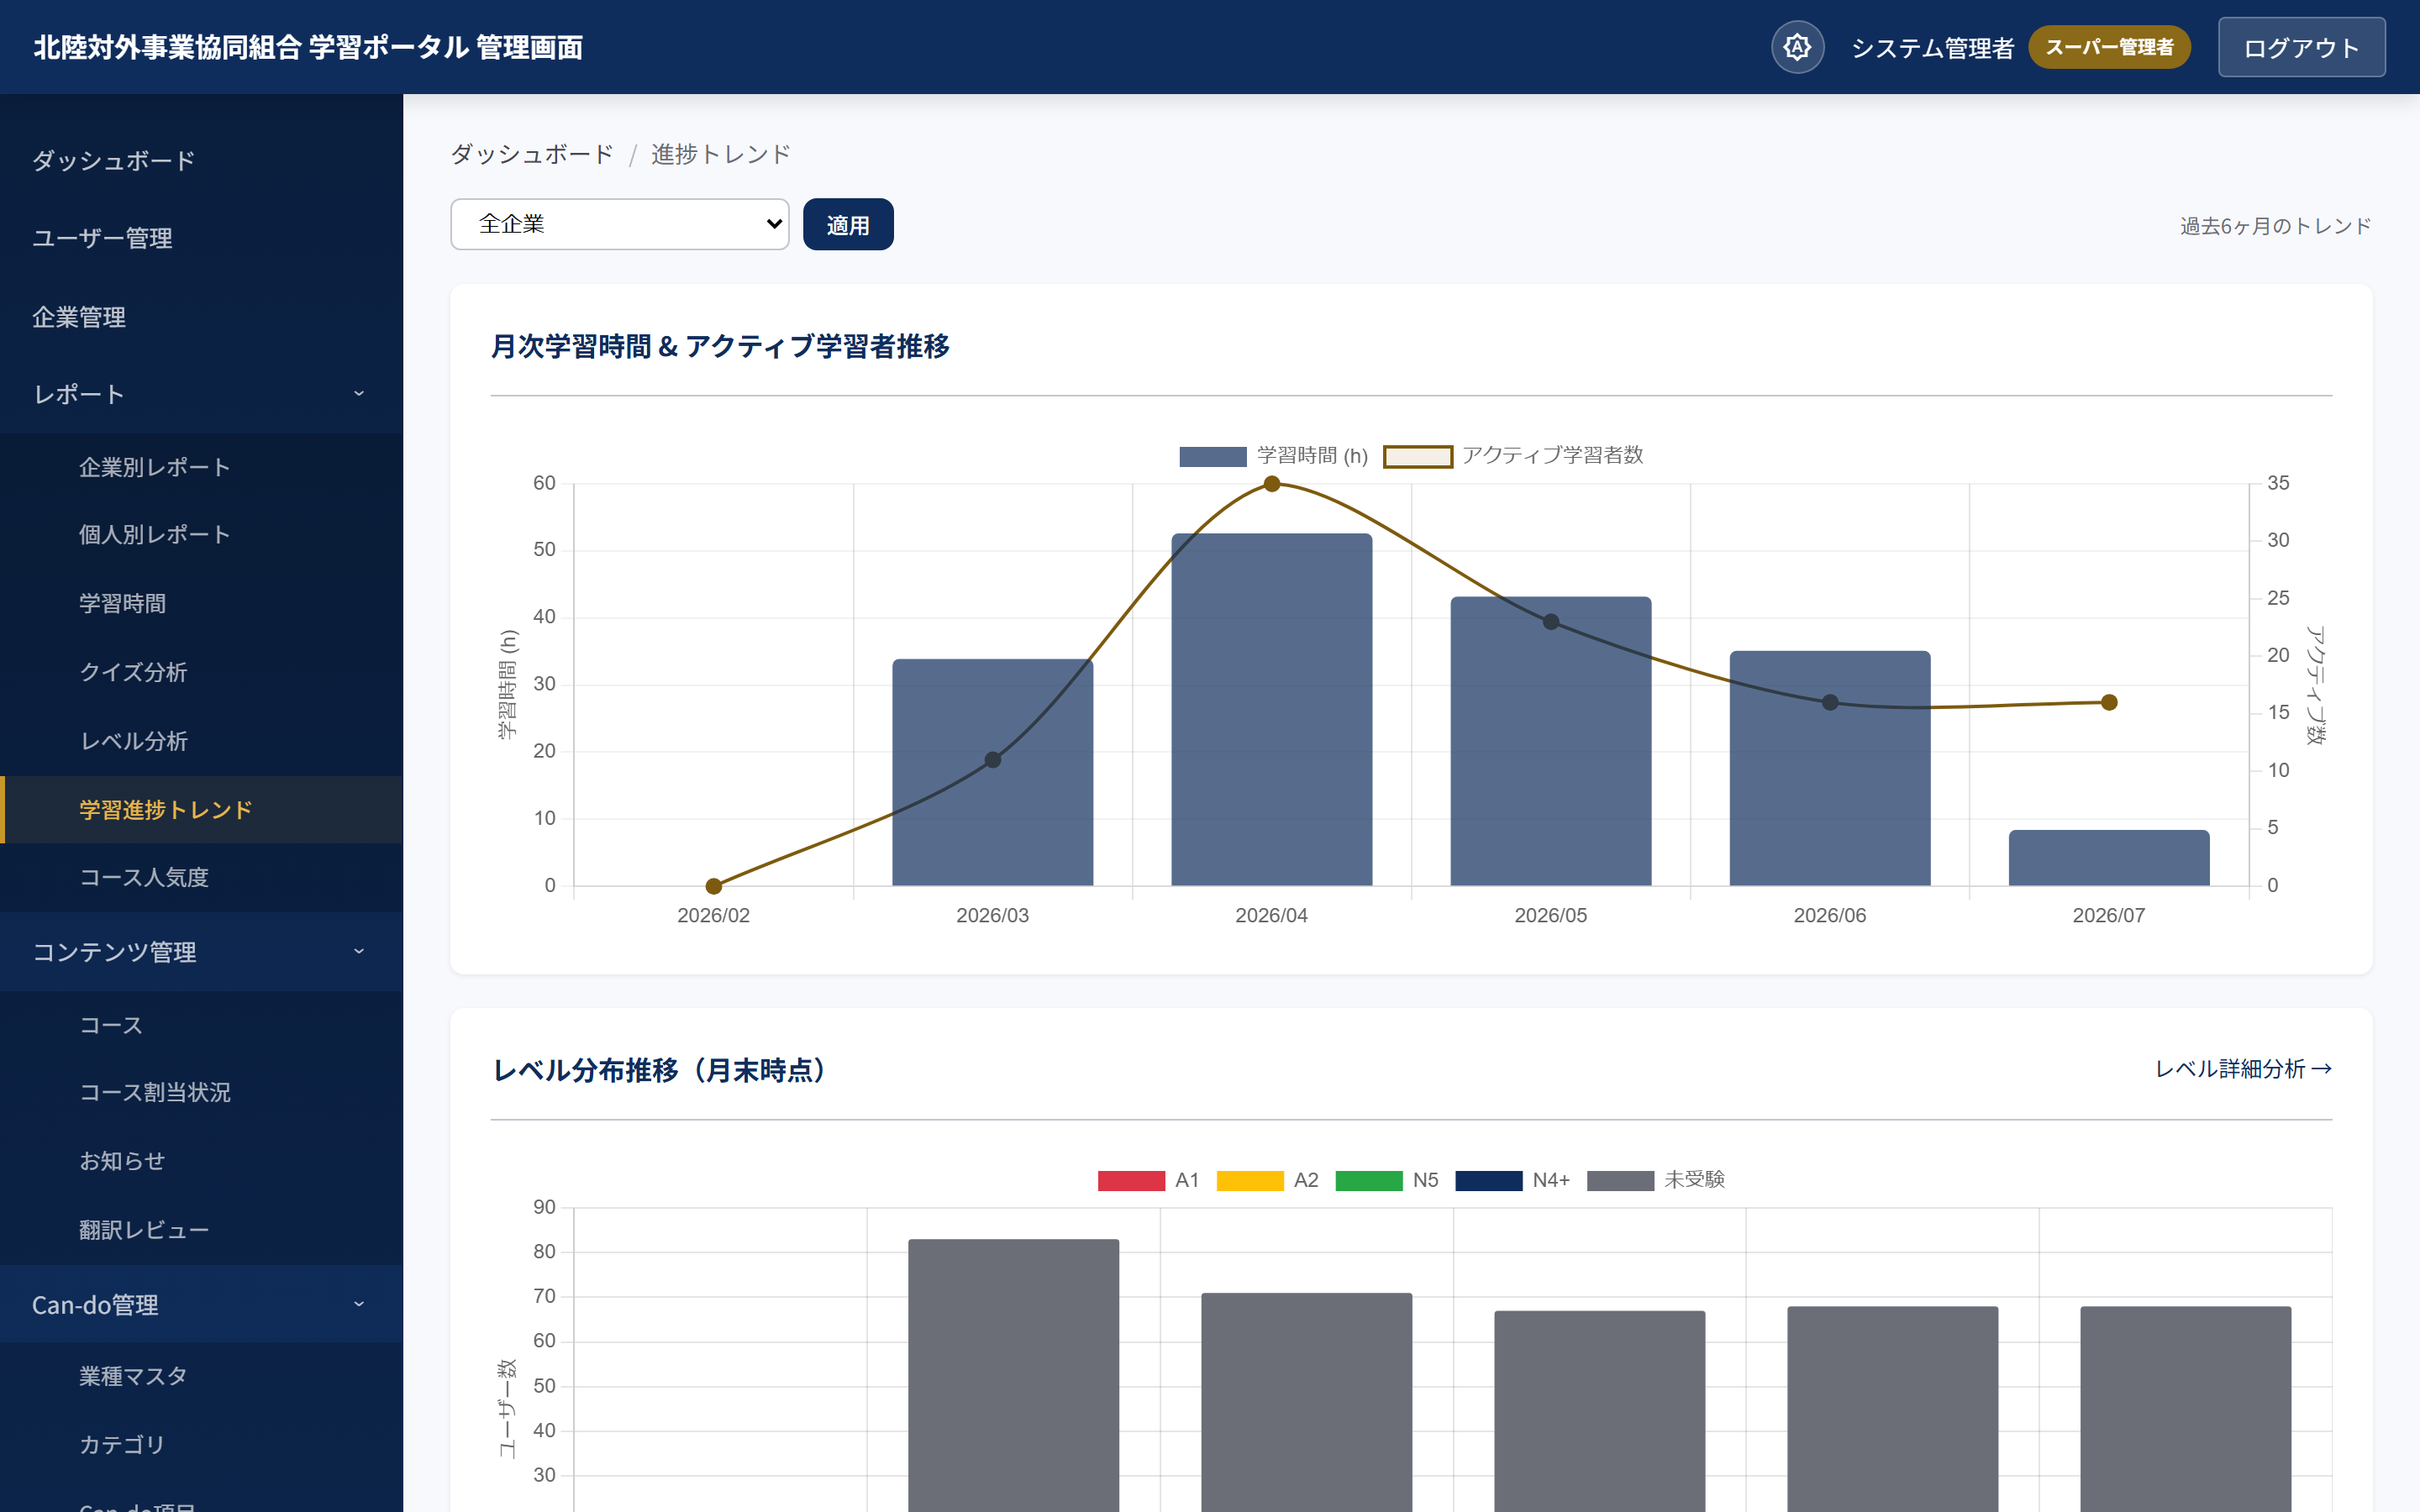Click the 2026/06 study-hours bar

coord(1829,768)
